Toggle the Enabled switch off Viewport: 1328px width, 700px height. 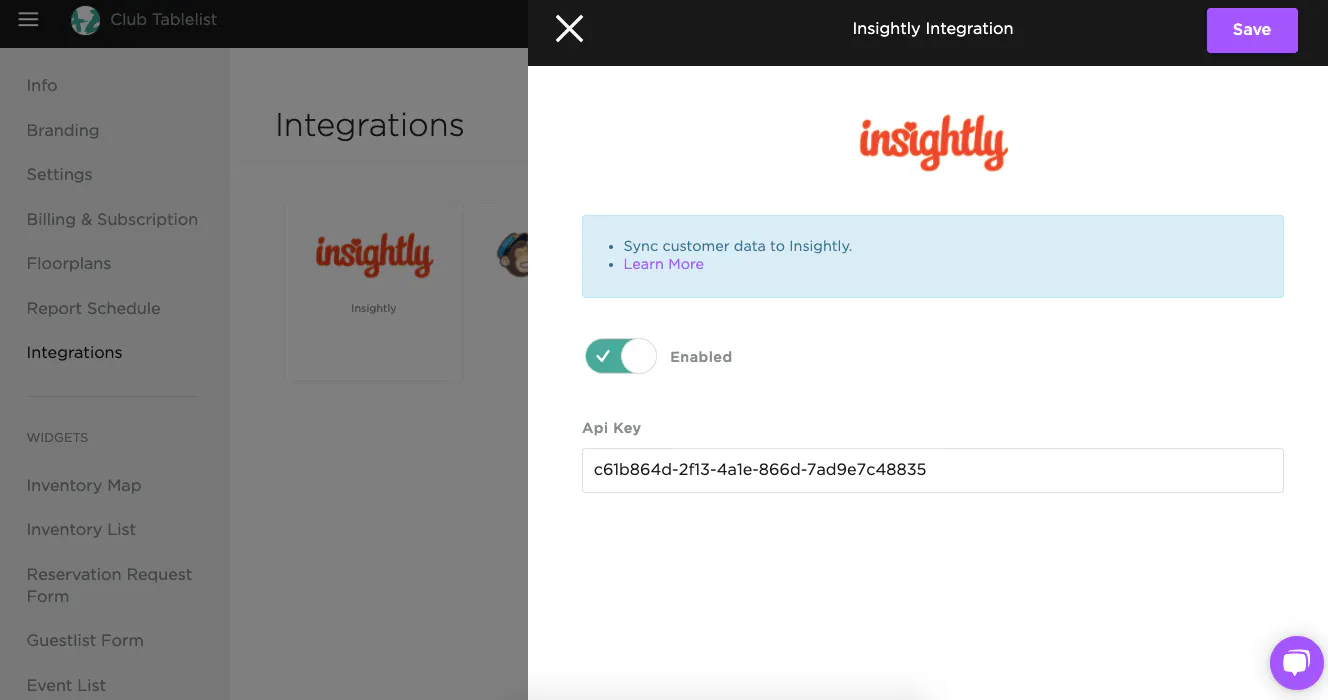click(x=621, y=356)
